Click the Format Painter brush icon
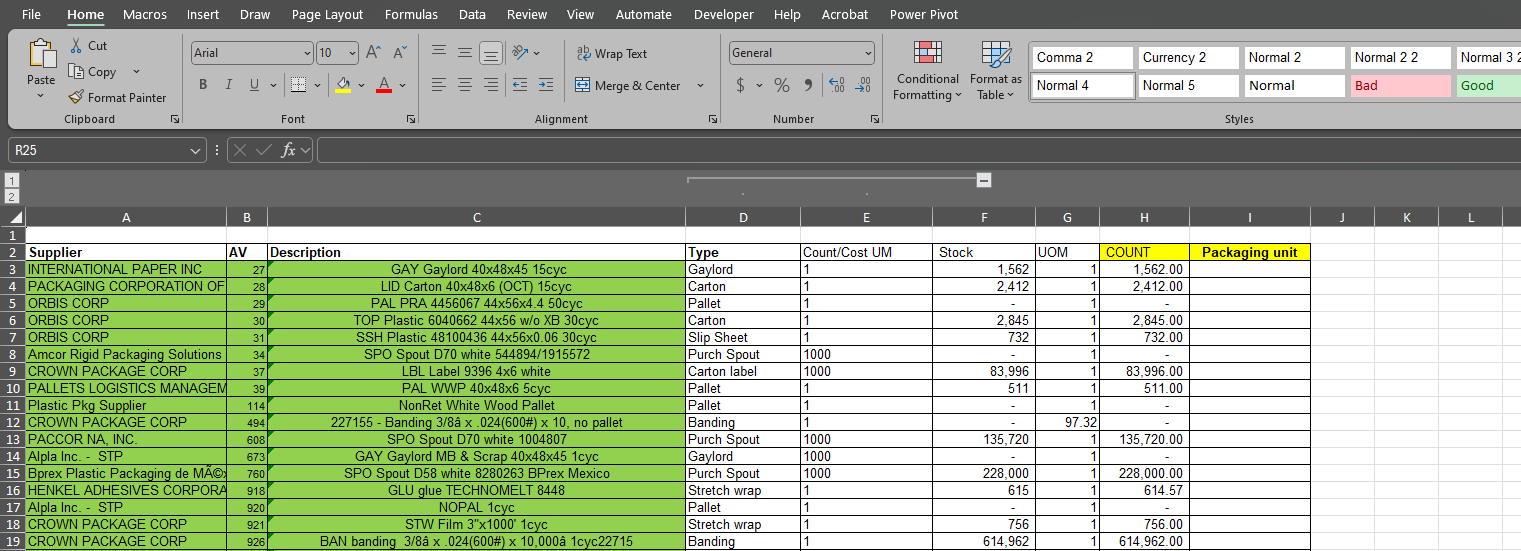This screenshot has width=1521, height=551. coord(76,97)
